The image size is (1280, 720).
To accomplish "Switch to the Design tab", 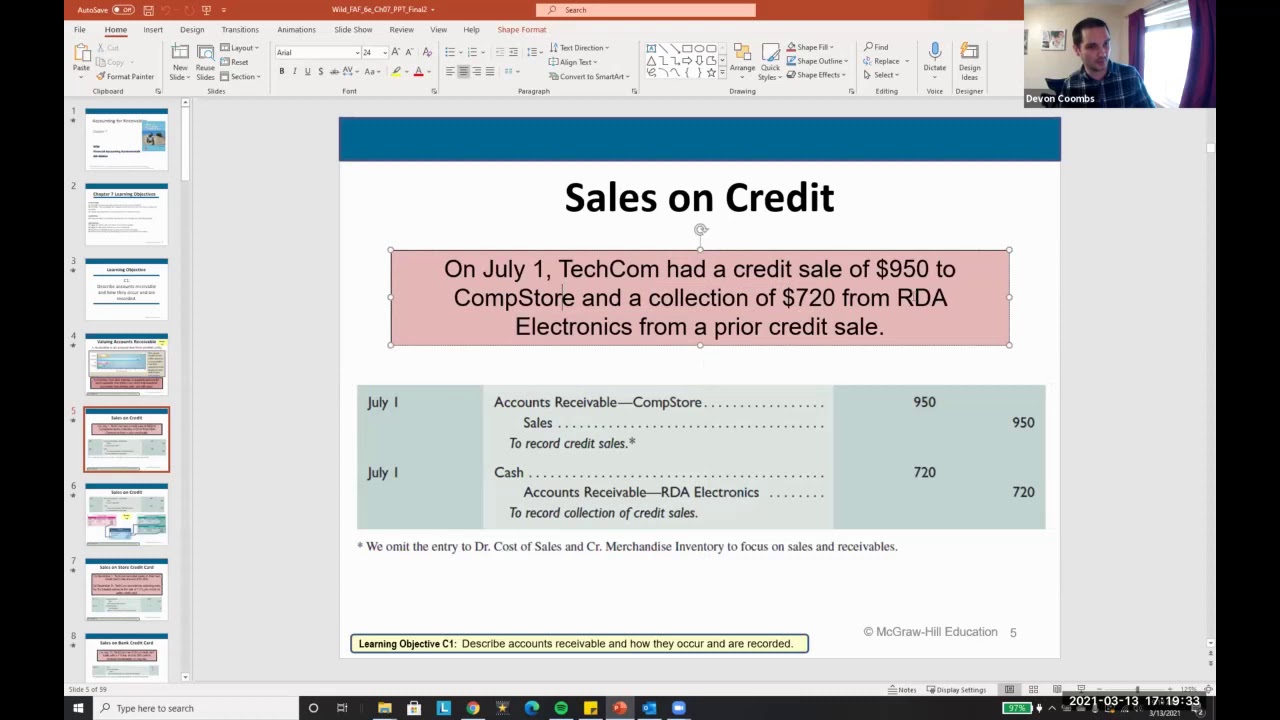I will tap(192, 30).
